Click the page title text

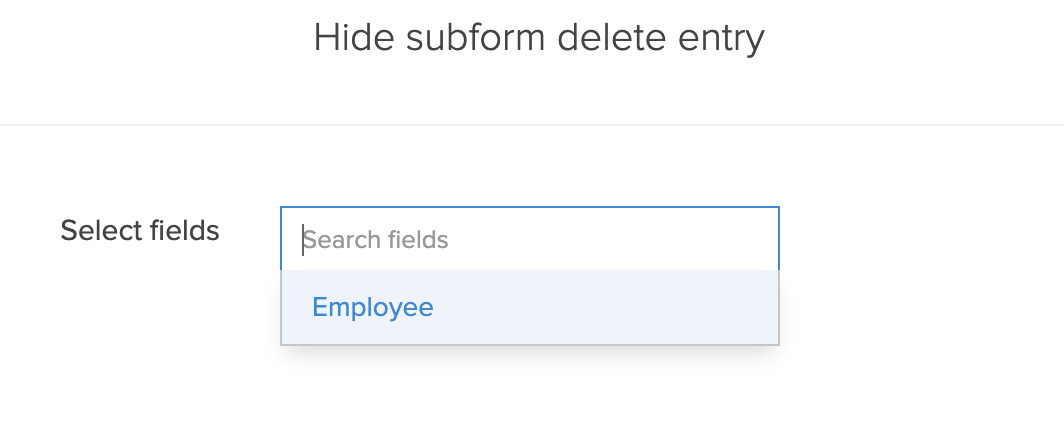pos(539,38)
